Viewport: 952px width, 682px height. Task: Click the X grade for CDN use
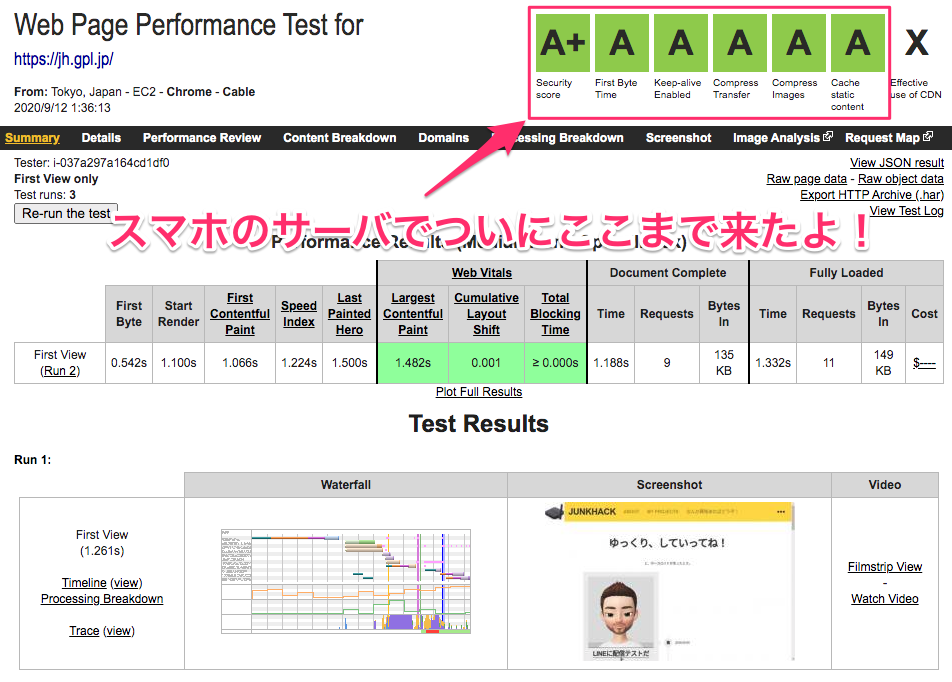(916, 43)
